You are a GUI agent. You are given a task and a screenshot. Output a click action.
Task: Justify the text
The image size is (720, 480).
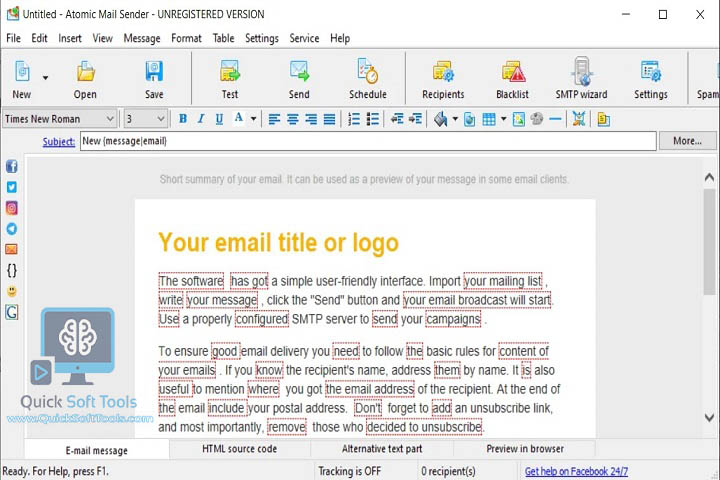point(329,119)
